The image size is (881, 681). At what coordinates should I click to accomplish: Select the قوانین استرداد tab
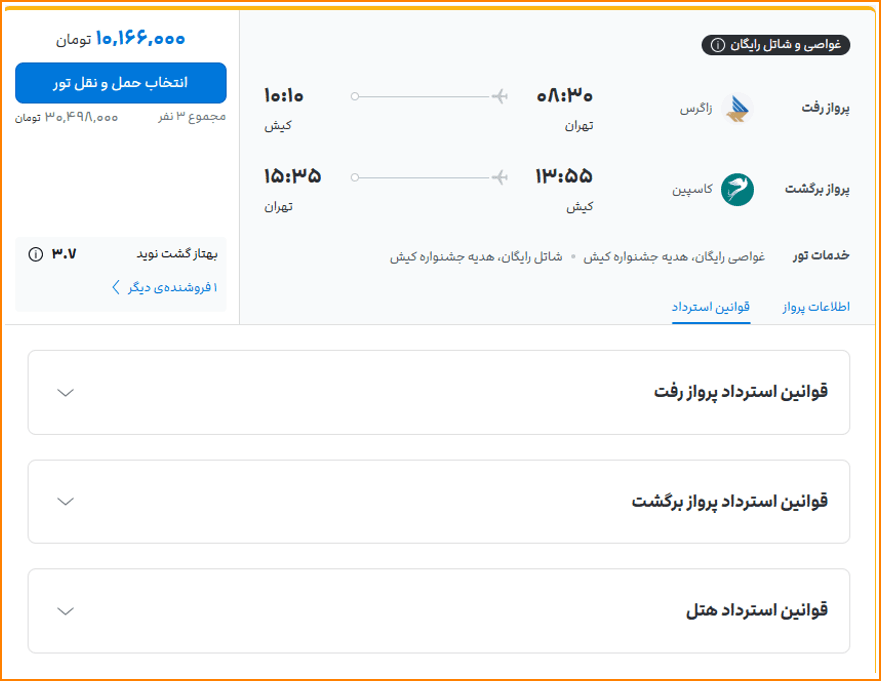point(711,307)
